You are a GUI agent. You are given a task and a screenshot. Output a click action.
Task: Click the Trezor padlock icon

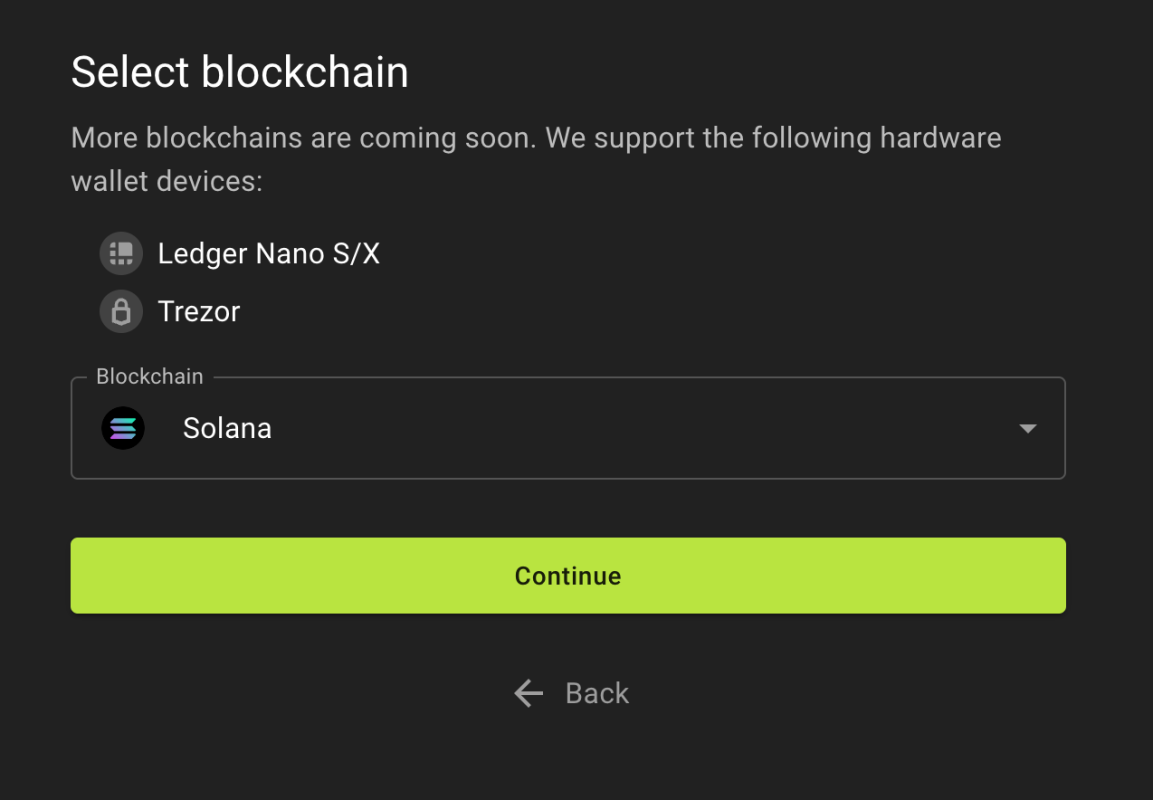tap(121, 312)
